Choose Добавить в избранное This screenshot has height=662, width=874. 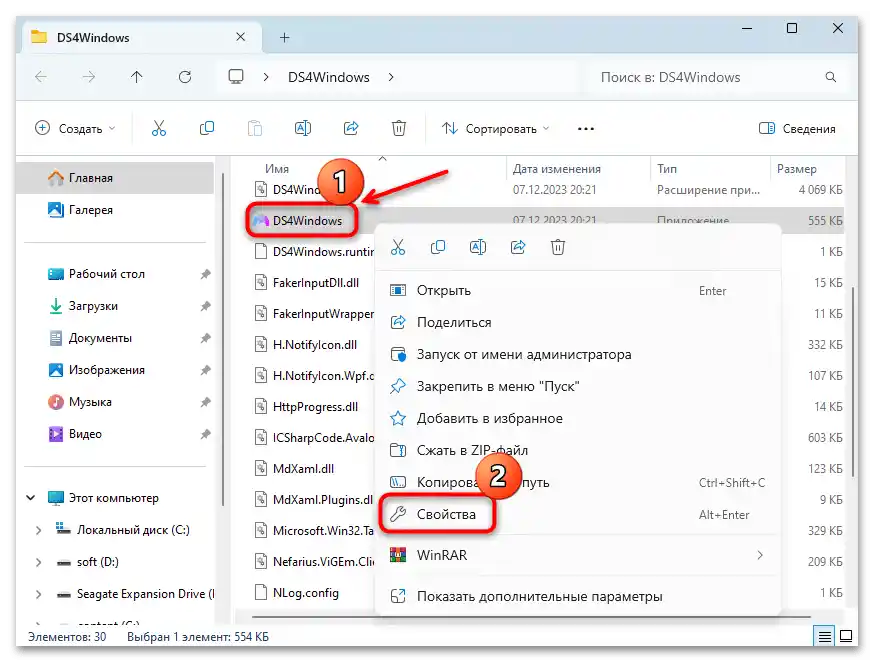coord(578,418)
